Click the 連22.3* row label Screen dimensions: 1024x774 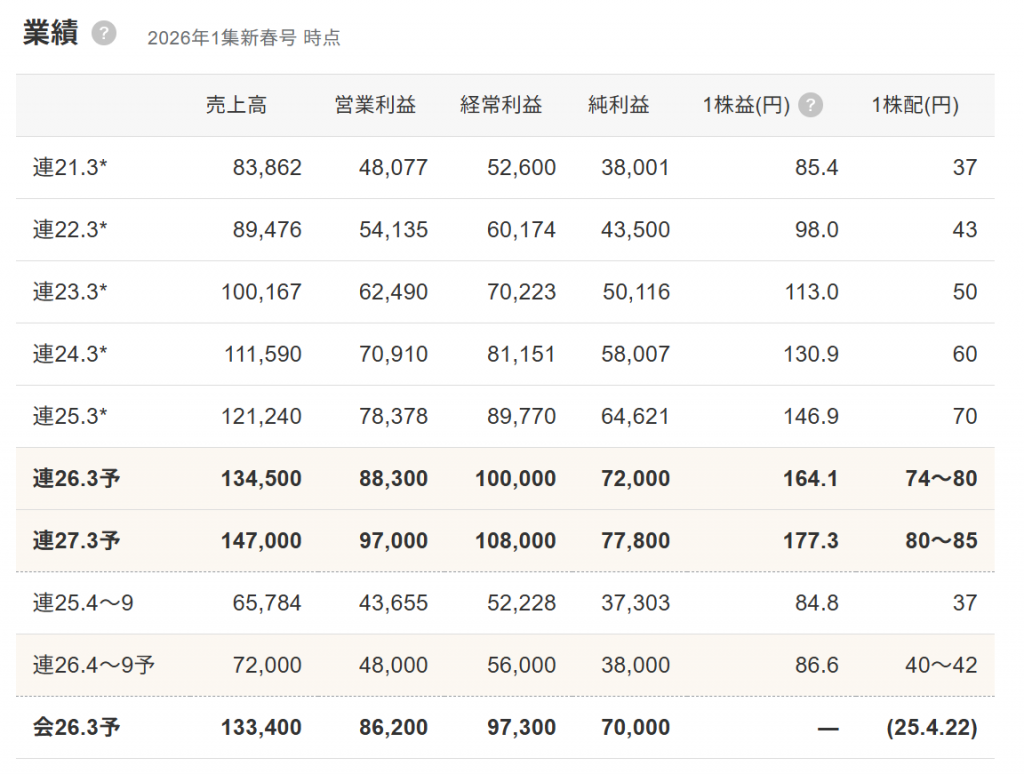pyautogui.click(x=70, y=230)
